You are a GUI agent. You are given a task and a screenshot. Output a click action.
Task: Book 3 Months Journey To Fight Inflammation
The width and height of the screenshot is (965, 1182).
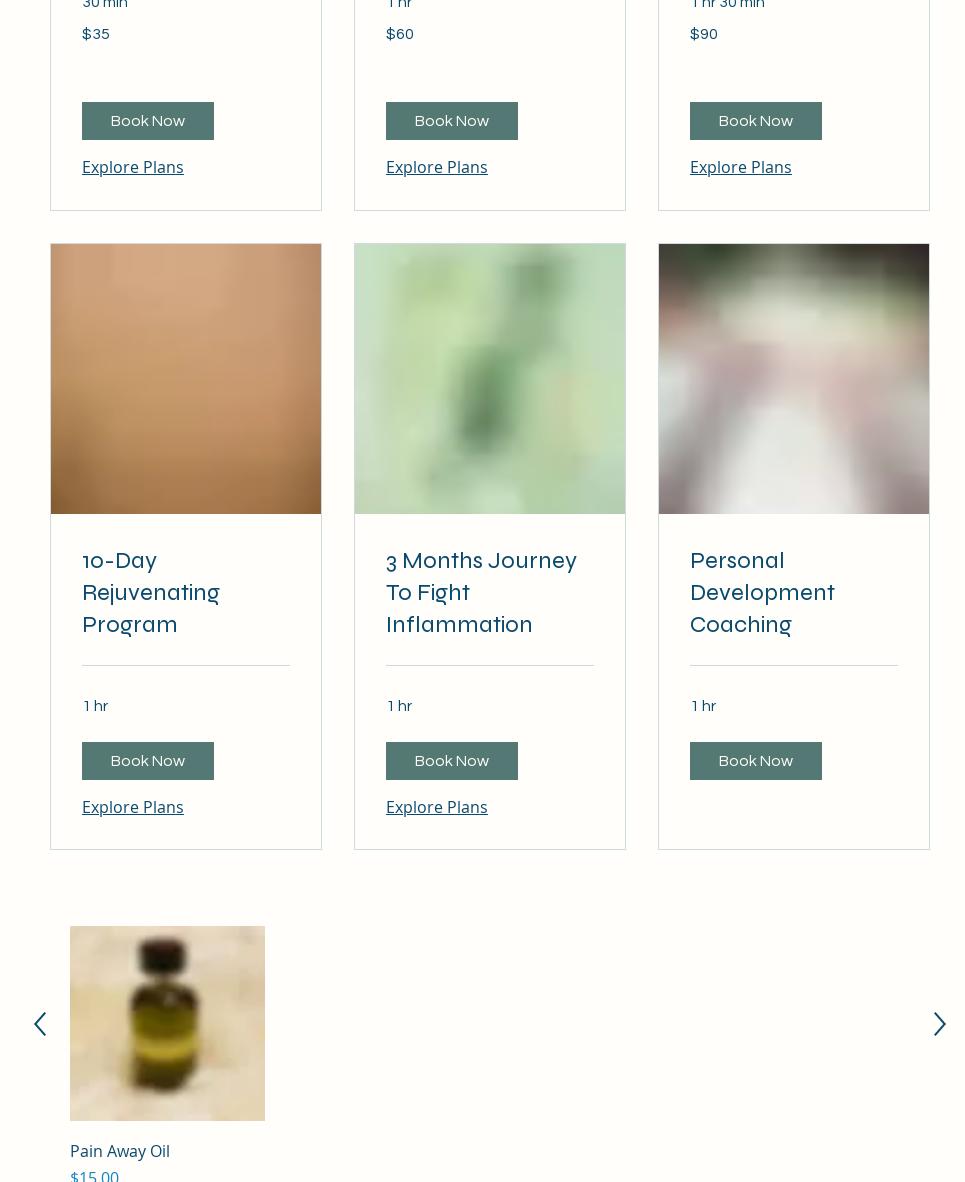452,761
